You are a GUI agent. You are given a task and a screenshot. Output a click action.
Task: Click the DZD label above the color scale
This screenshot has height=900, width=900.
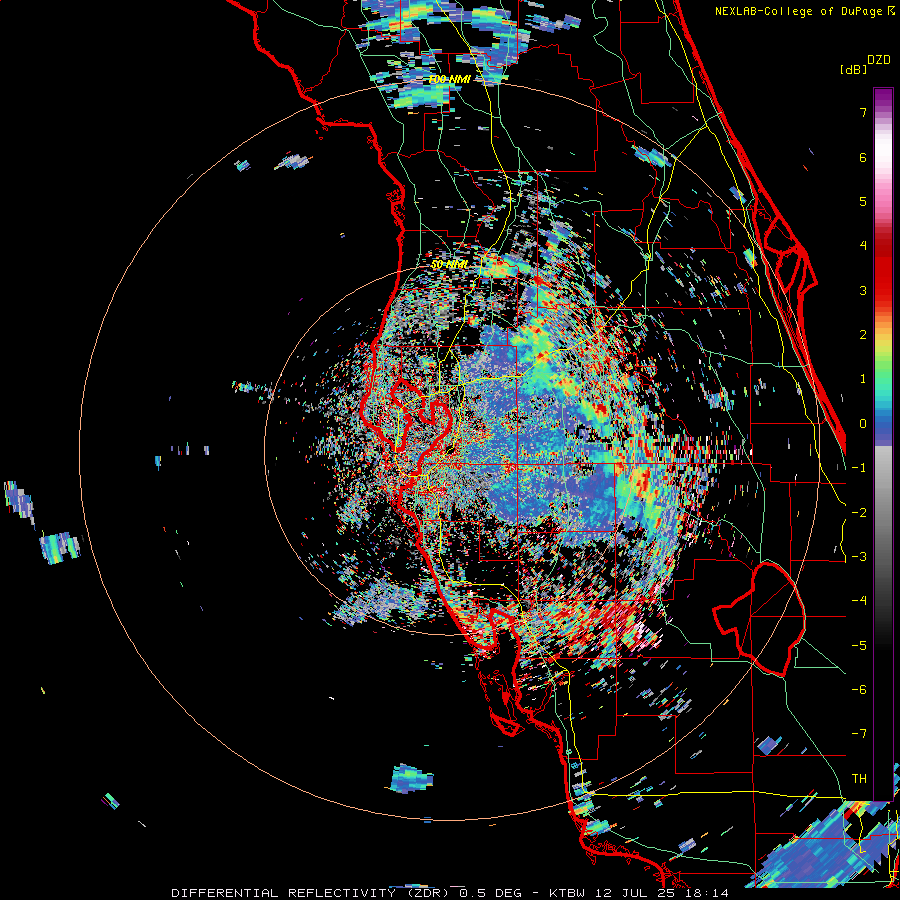(879, 60)
